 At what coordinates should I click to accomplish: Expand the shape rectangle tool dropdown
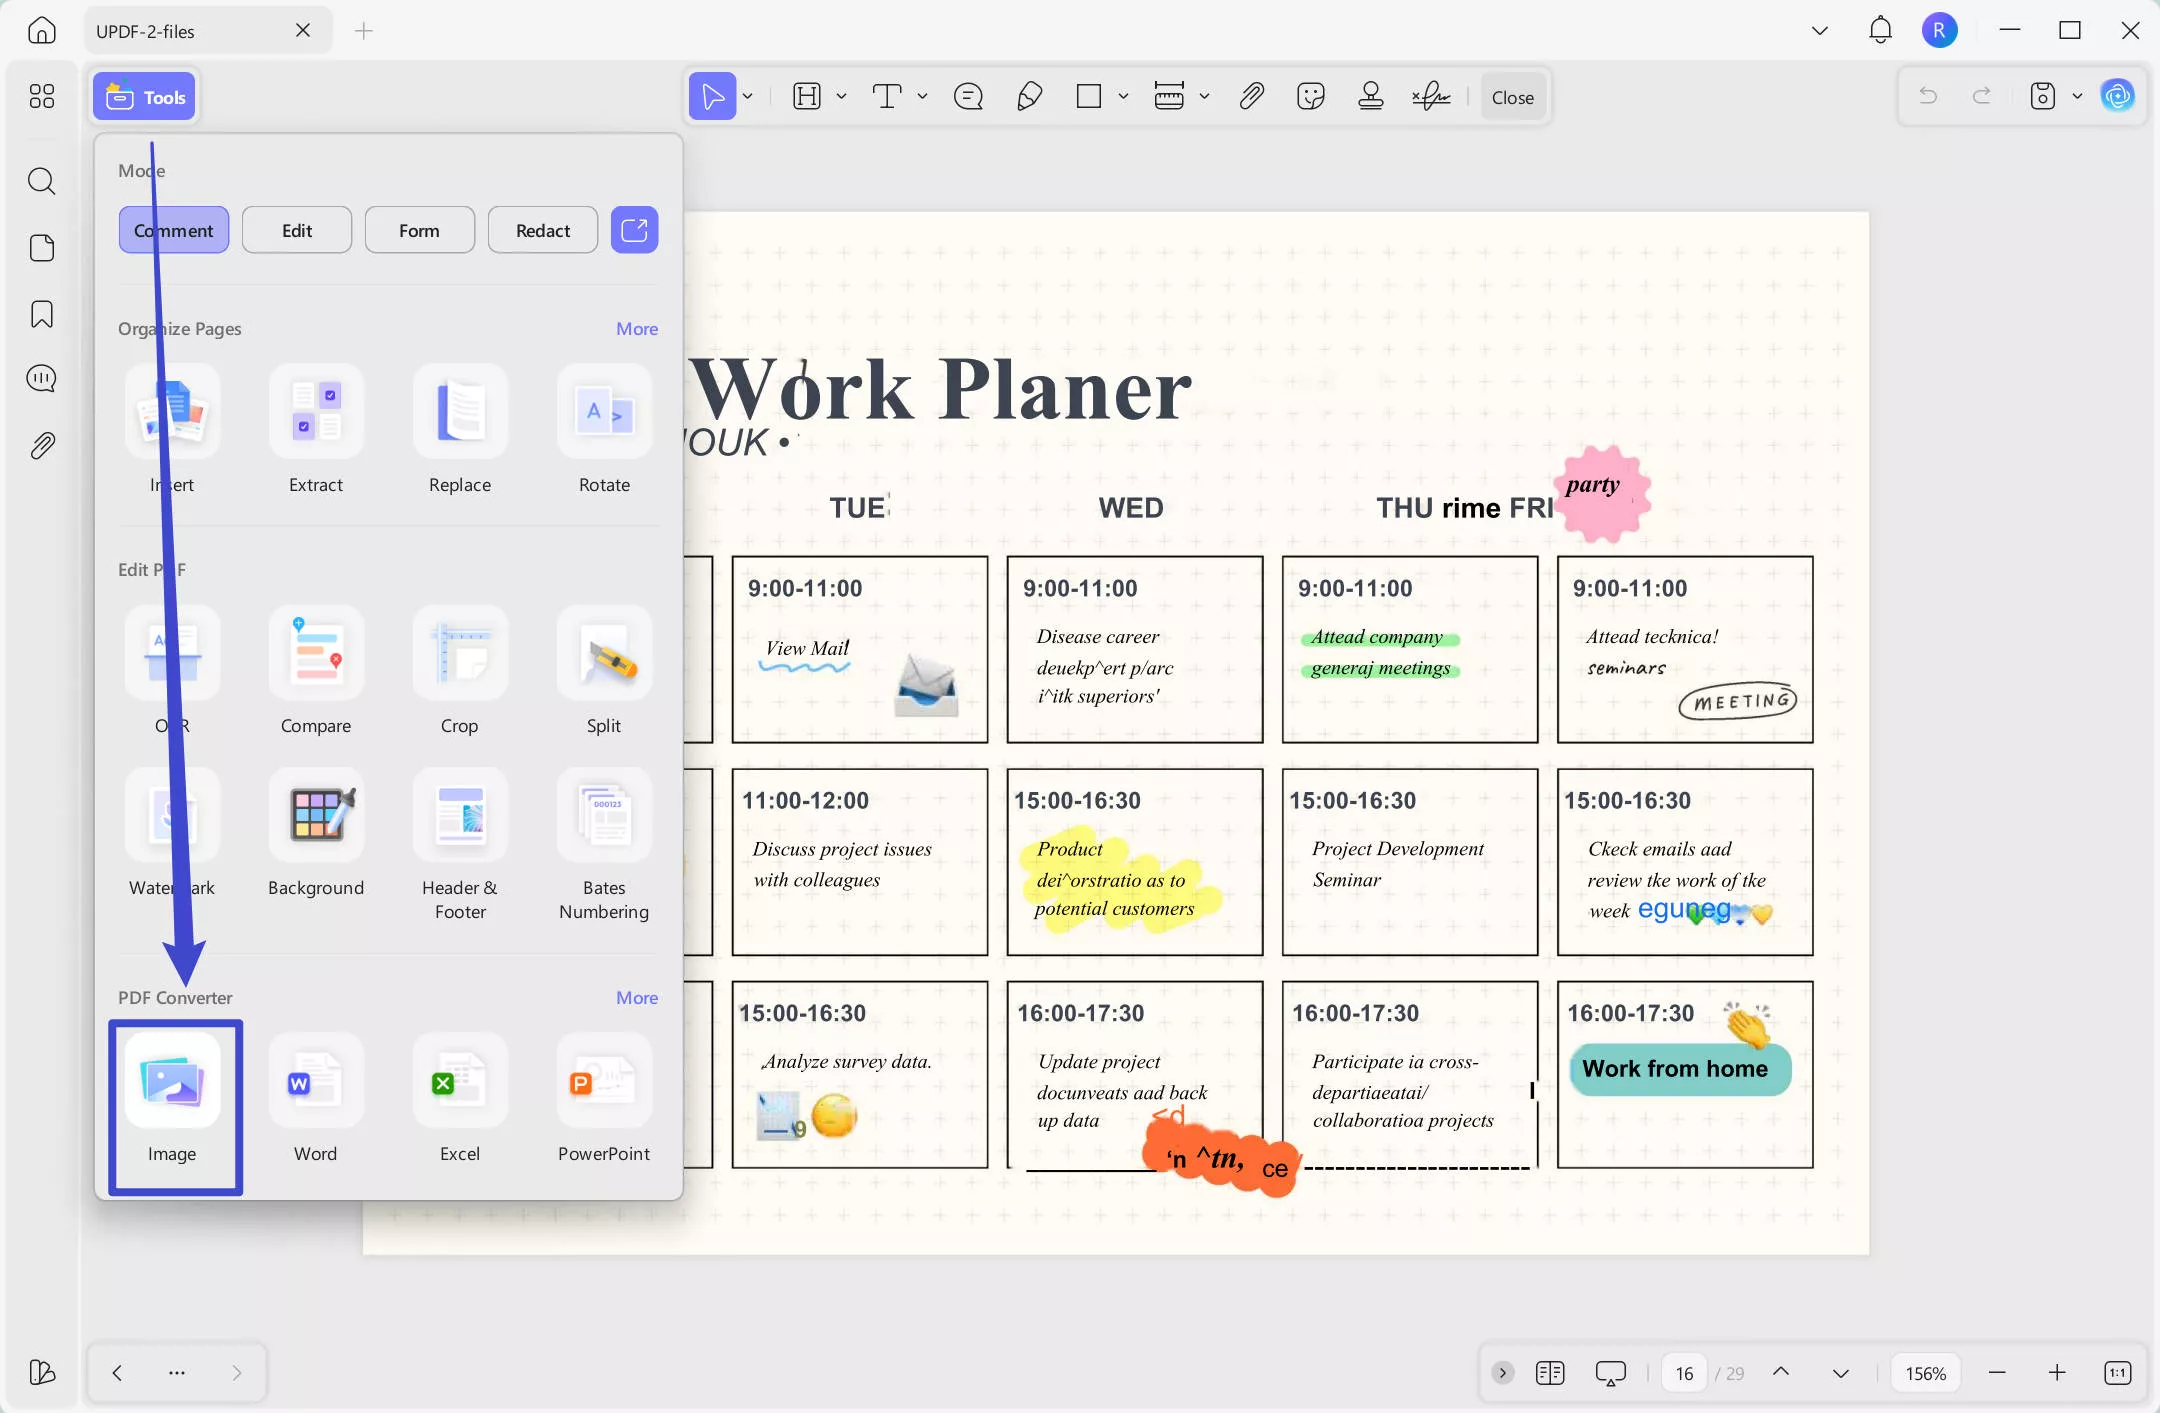[x=1123, y=97]
